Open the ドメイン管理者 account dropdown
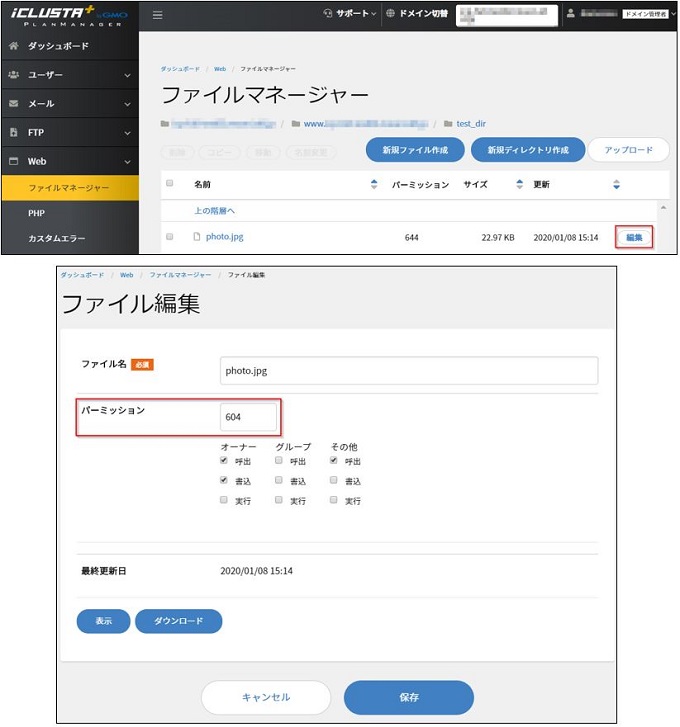The width and height of the screenshot is (680, 727). tap(648, 14)
